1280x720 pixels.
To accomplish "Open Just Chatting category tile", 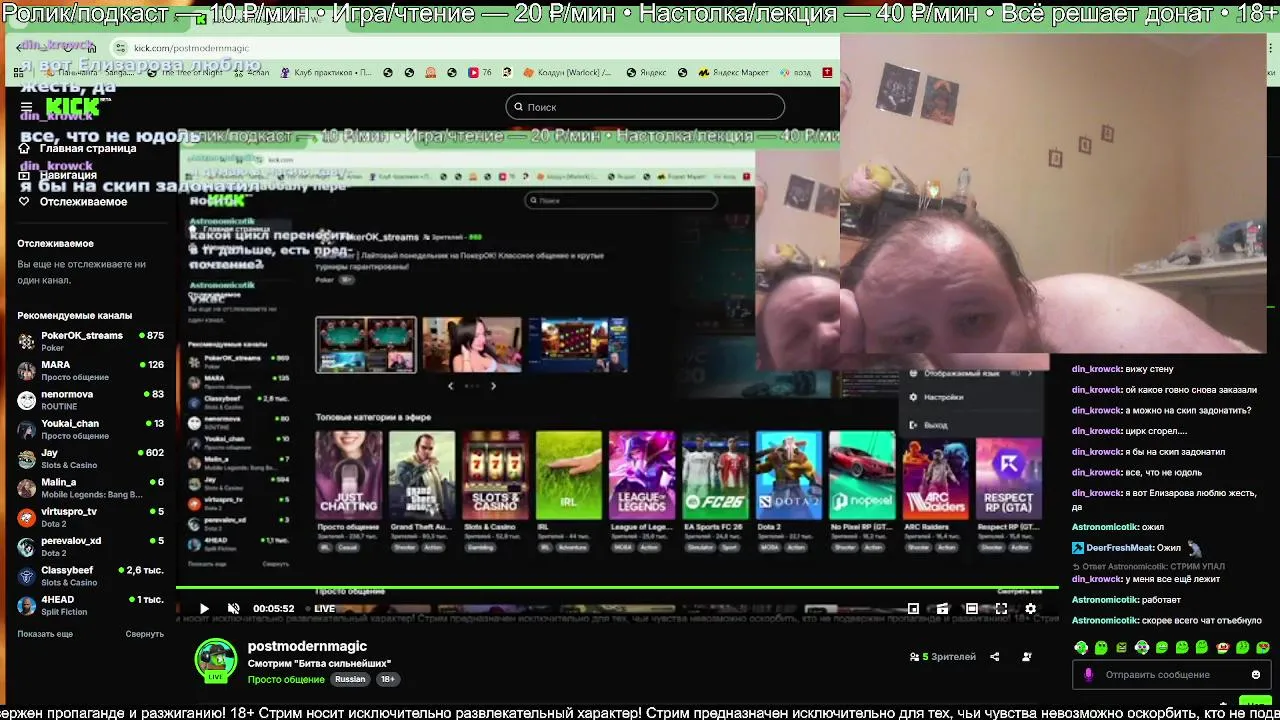I will (x=349, y=476).
